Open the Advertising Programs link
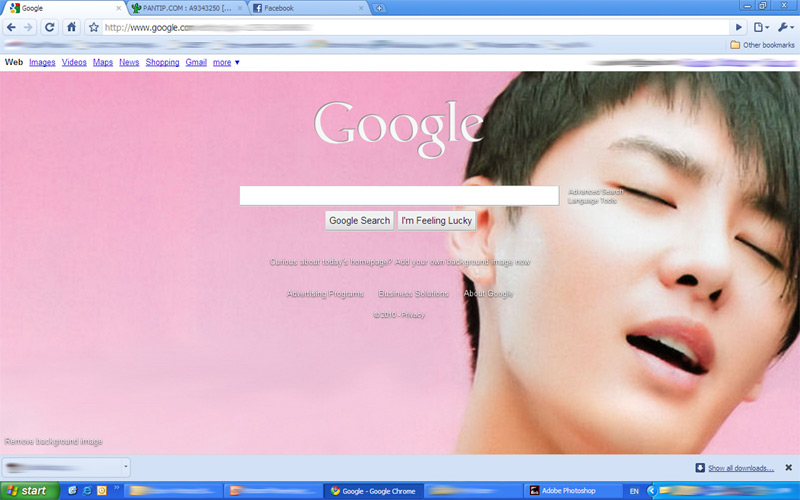Image resolution: width=800 pixels, height=500 pixels. [325, 294]
